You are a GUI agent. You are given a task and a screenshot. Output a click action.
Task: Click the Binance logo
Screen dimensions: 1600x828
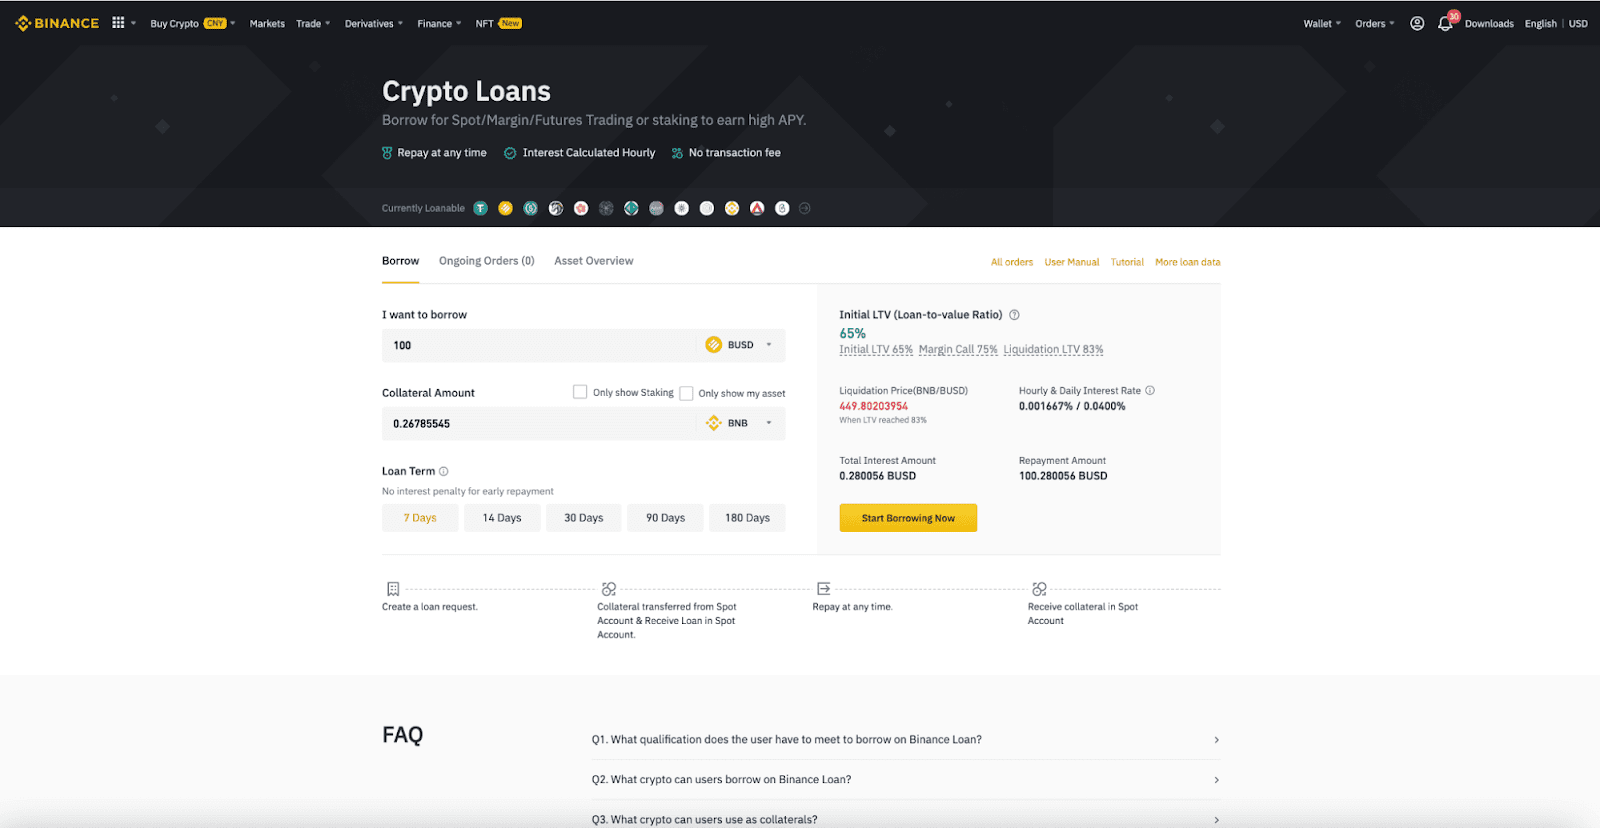(x=57, y=23)
